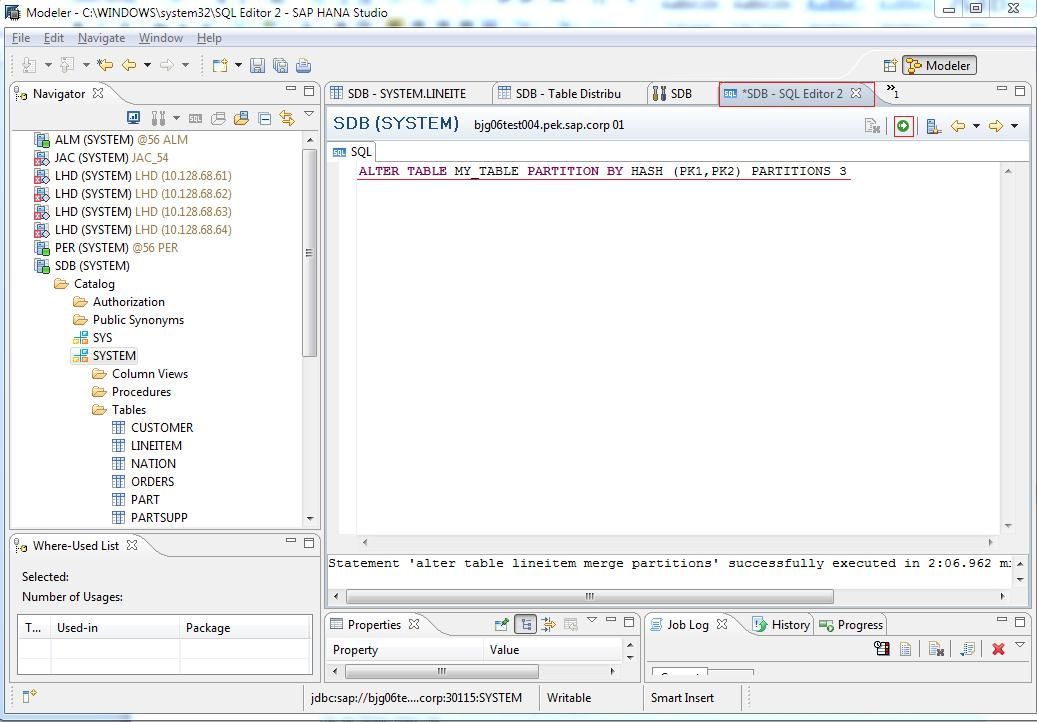The height and width of the screenshot is (722, 1037).
Task: Click inside the SQL statement editor text
Action: [x=602, y=171]
